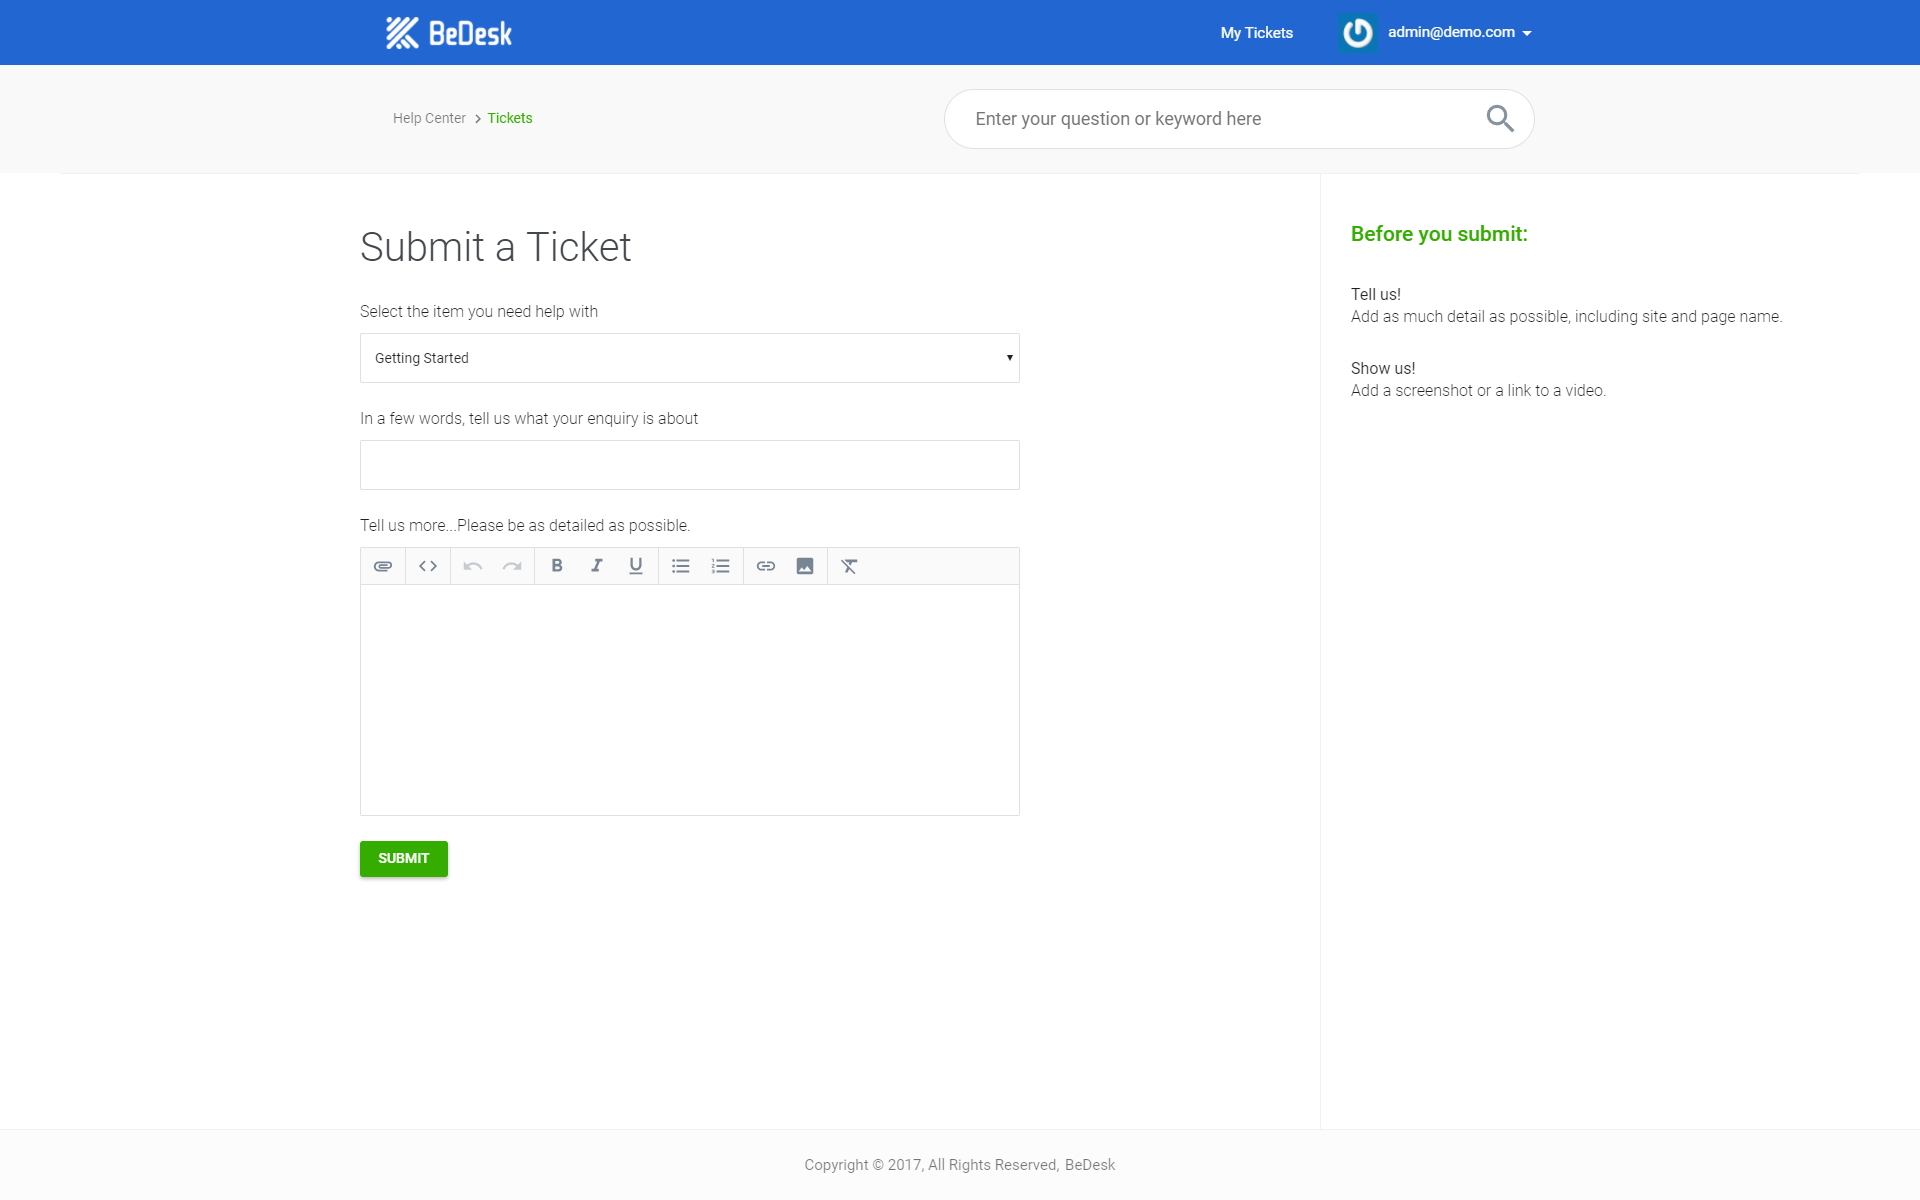Click the attachment paperclip icon in editor
The width and height of the screenshot is (1920, 1200).
(x=383, y=566)
